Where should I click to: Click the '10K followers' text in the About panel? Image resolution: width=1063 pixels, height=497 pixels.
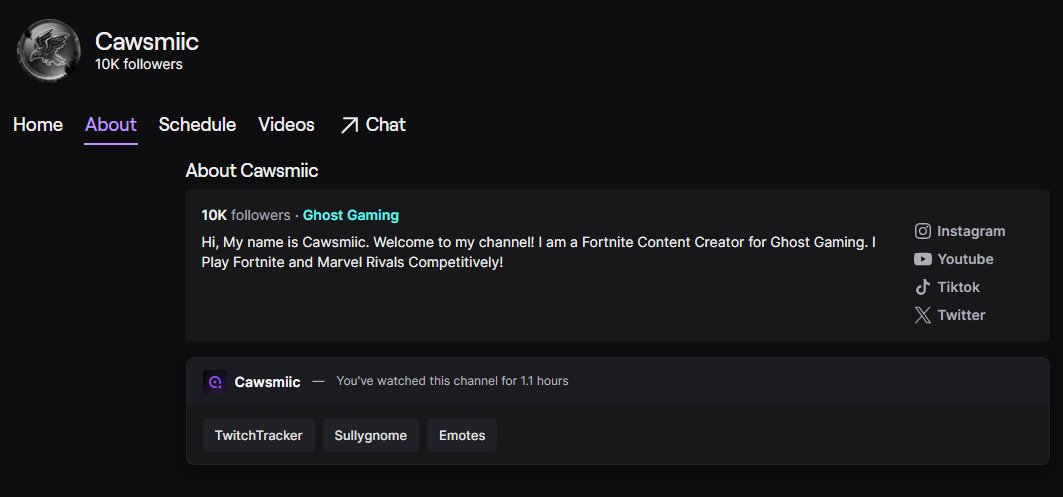point(245,216)
